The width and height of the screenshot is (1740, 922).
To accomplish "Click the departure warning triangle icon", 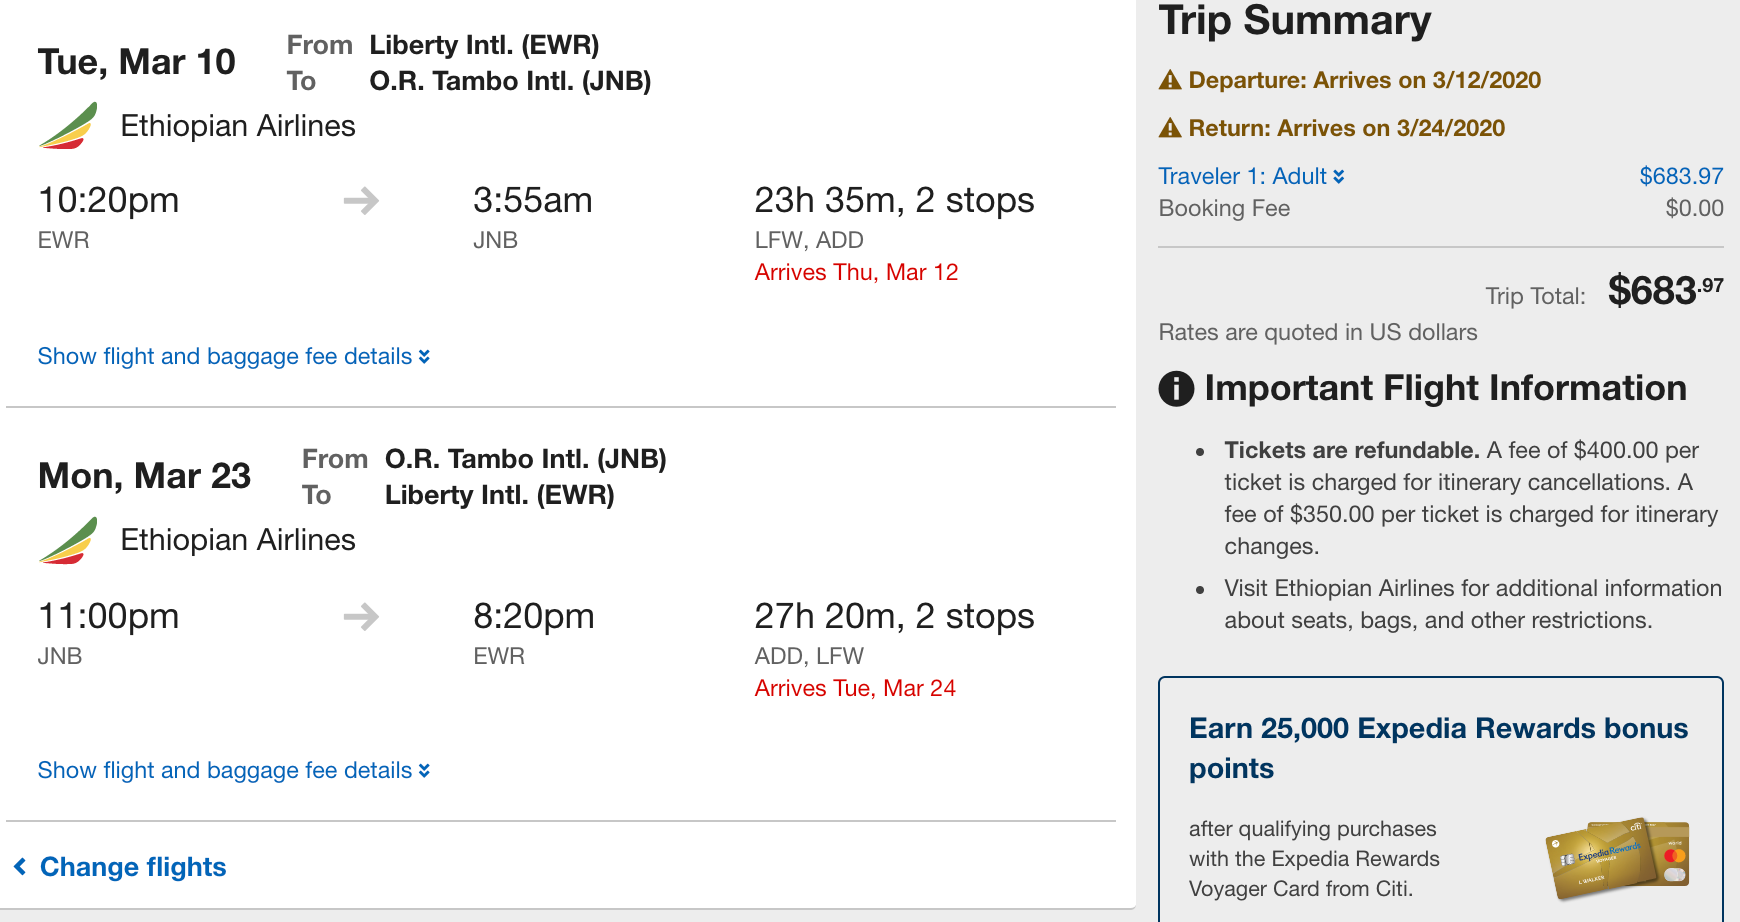I will coord(1170,81).
